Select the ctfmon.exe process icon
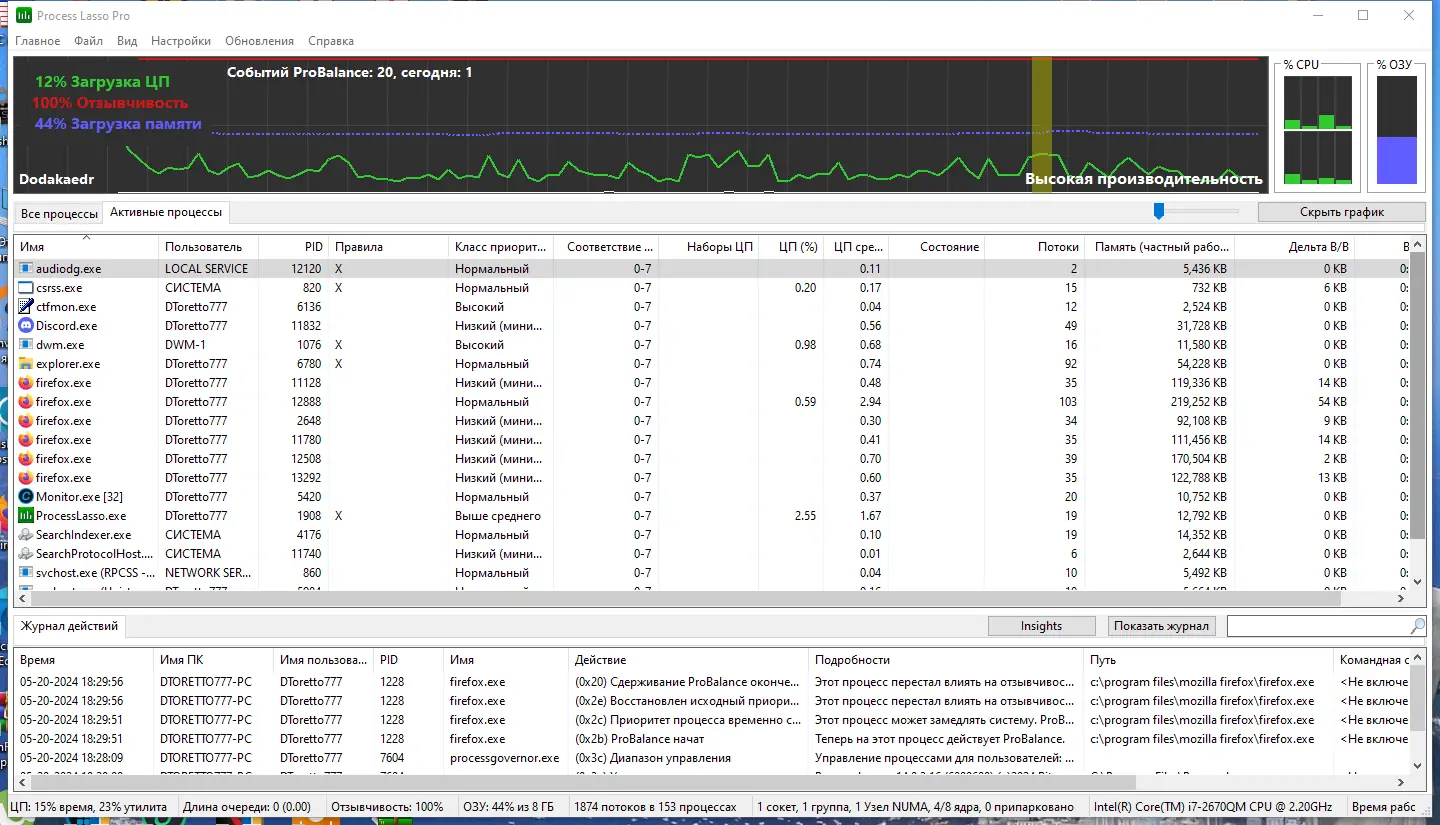1440x825 pixels. [26, 307]
